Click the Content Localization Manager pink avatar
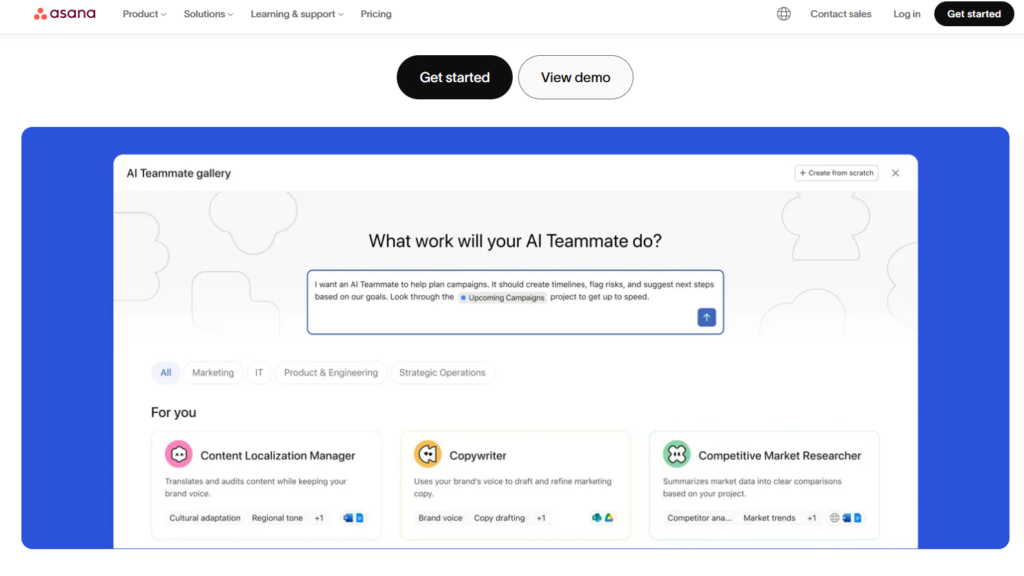Screen dimensions: 1024x576 click(178, 455)
